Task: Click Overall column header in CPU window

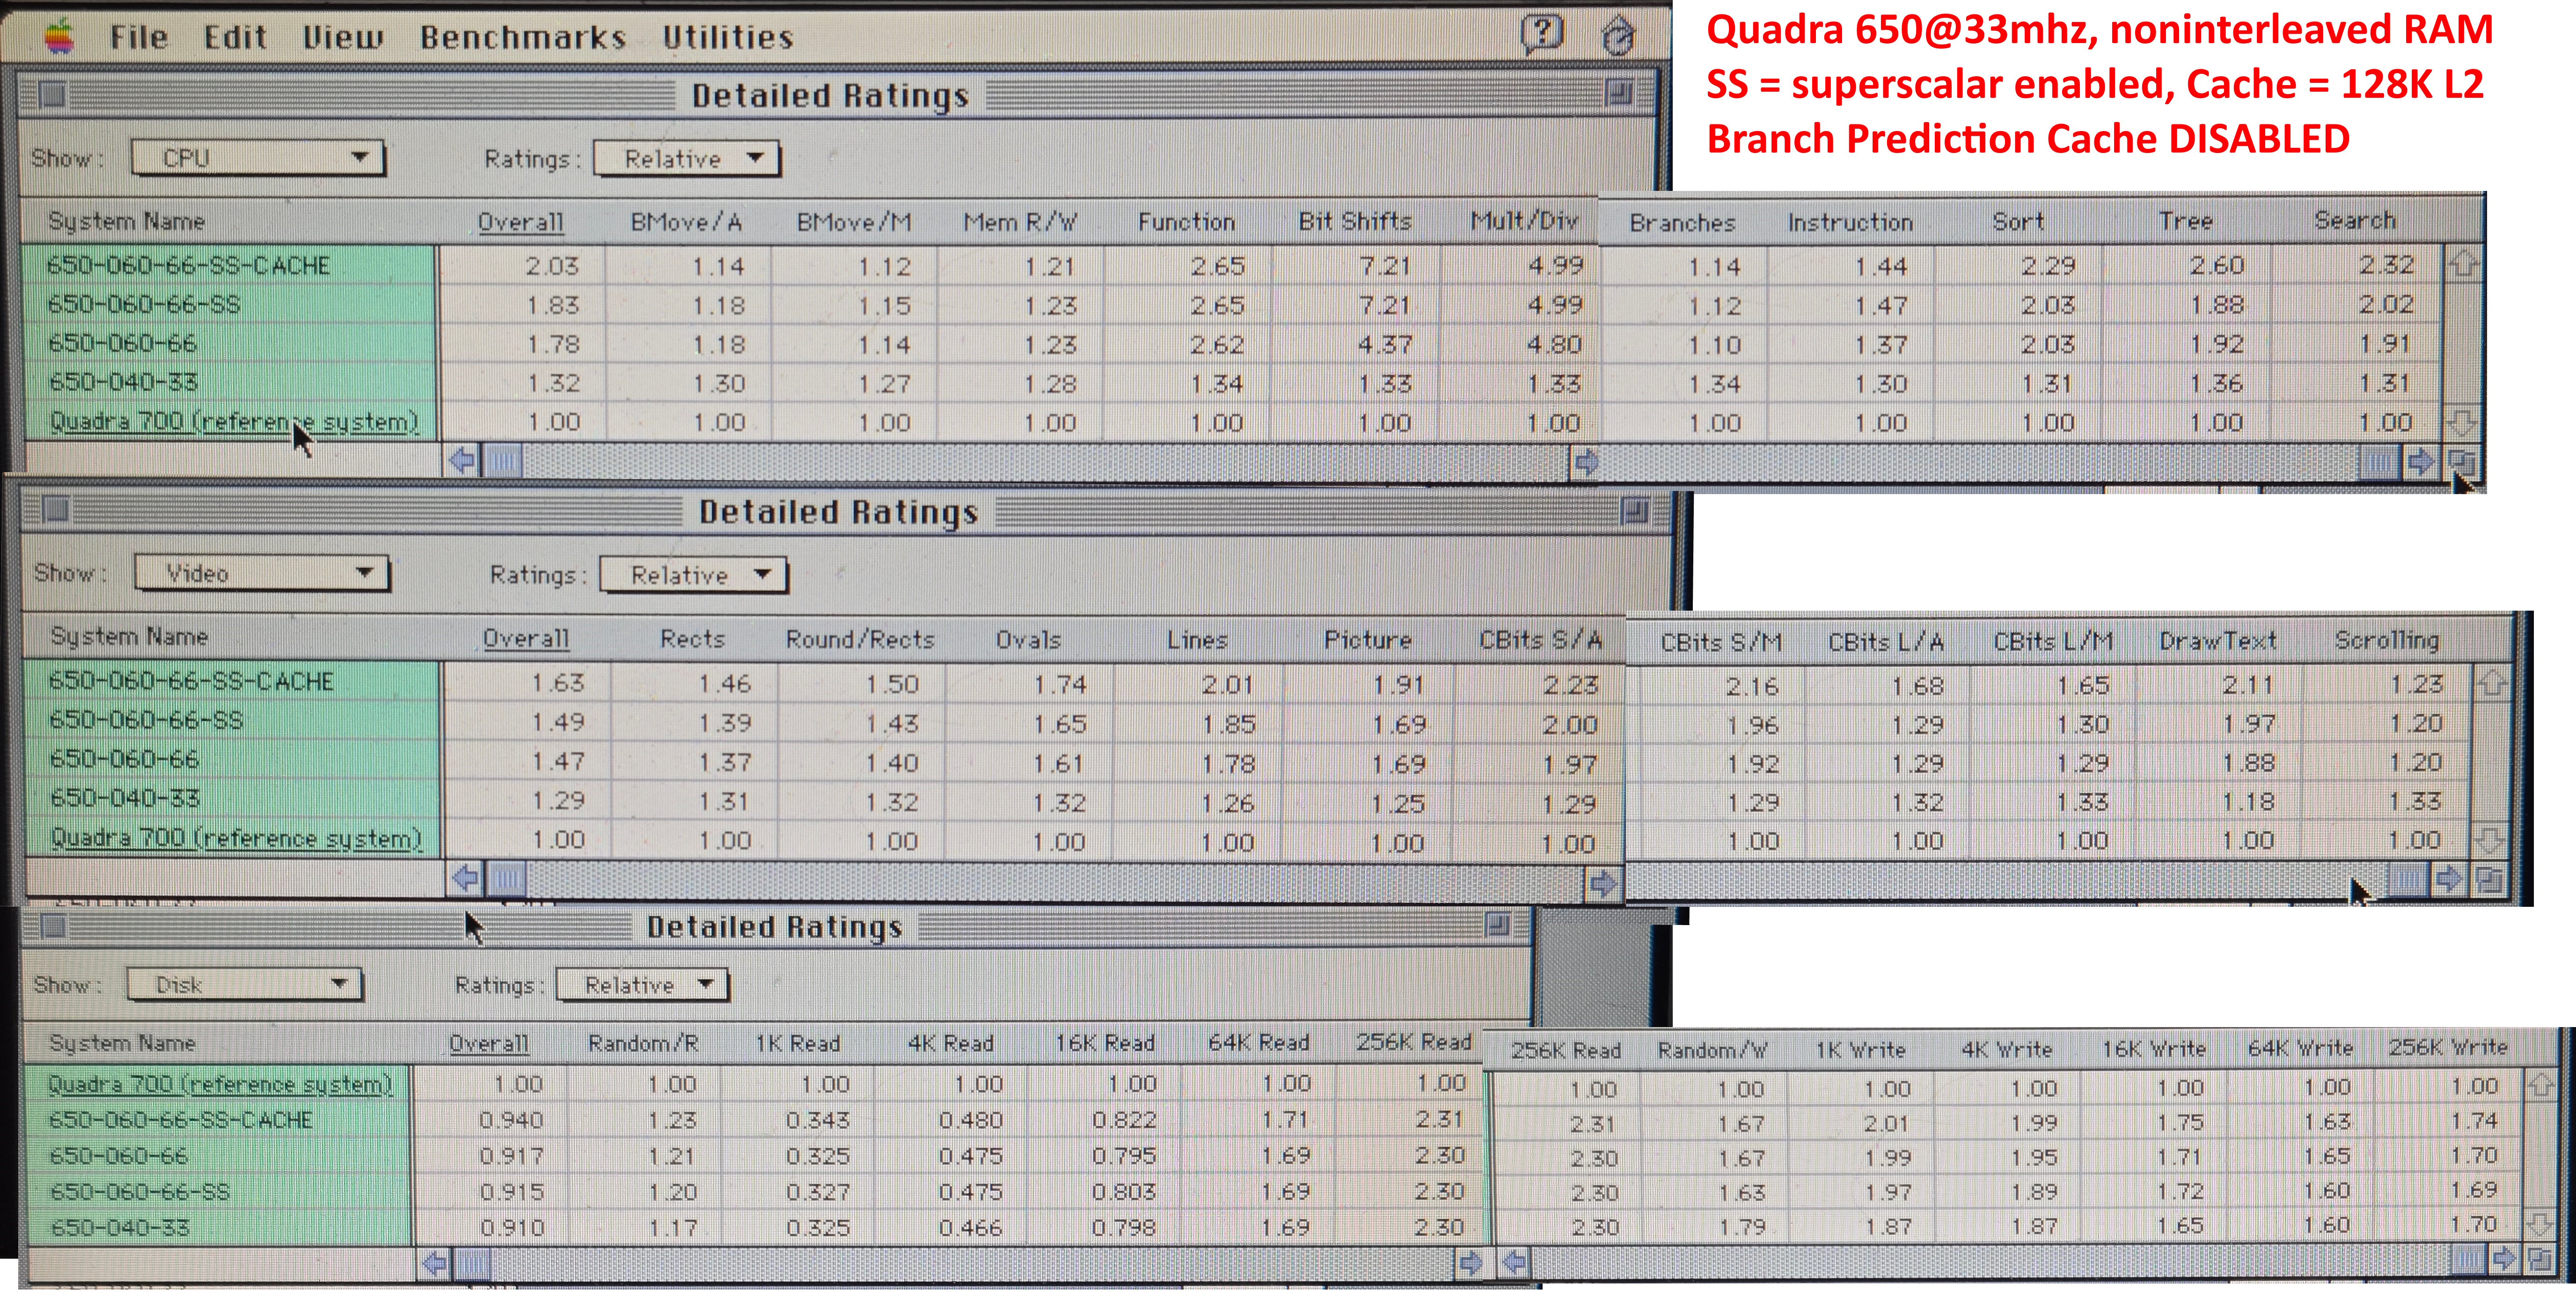Action: pyautogui.click(x=520, y=222)
